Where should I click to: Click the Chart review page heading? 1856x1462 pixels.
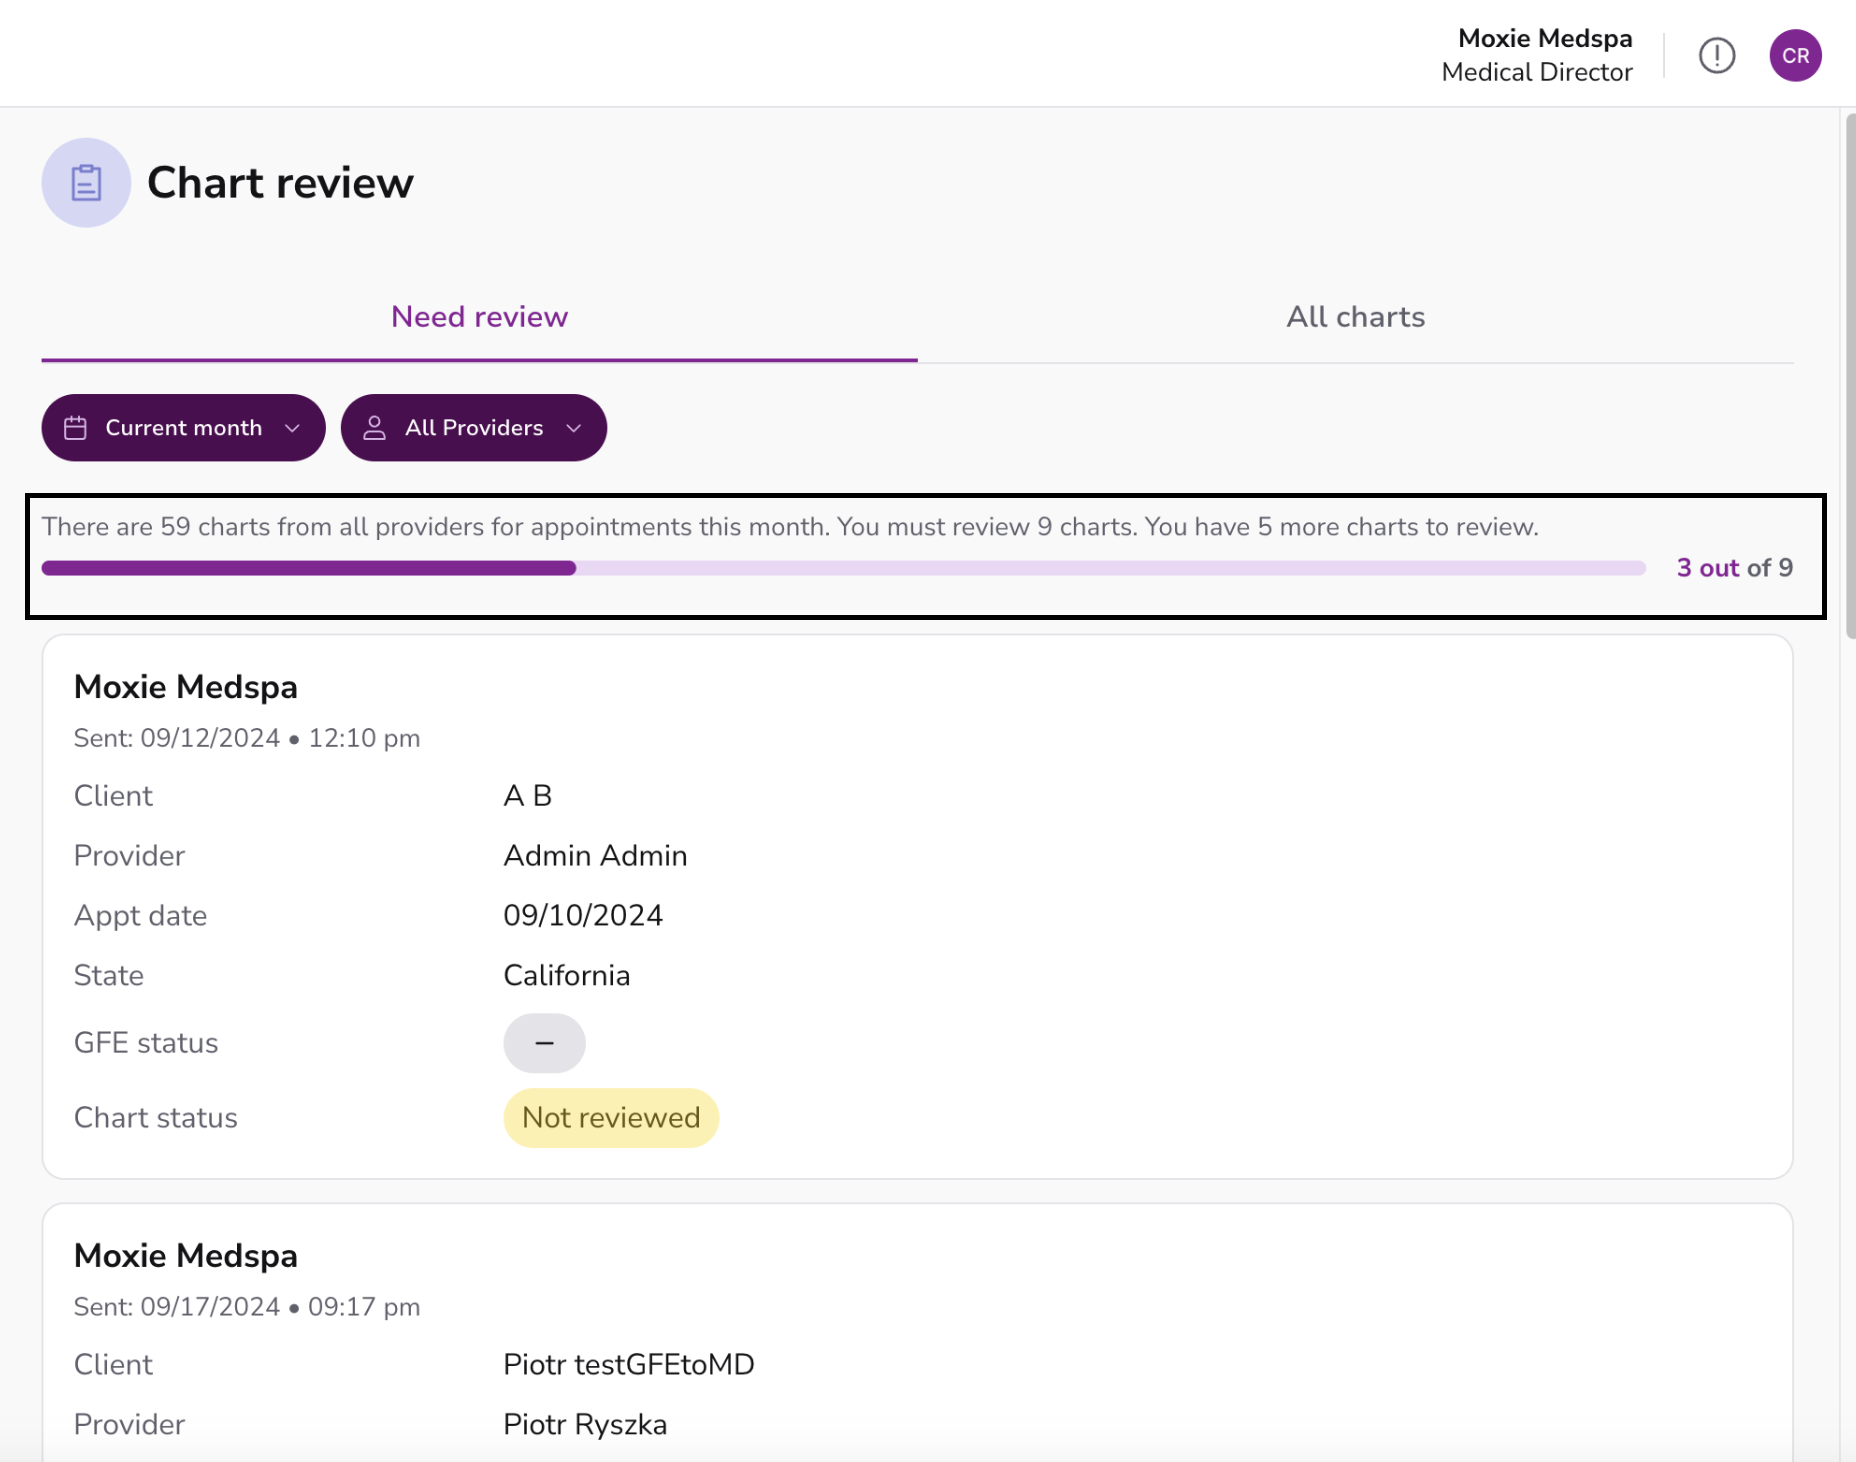pyautogui.click(x=280, y=183)
